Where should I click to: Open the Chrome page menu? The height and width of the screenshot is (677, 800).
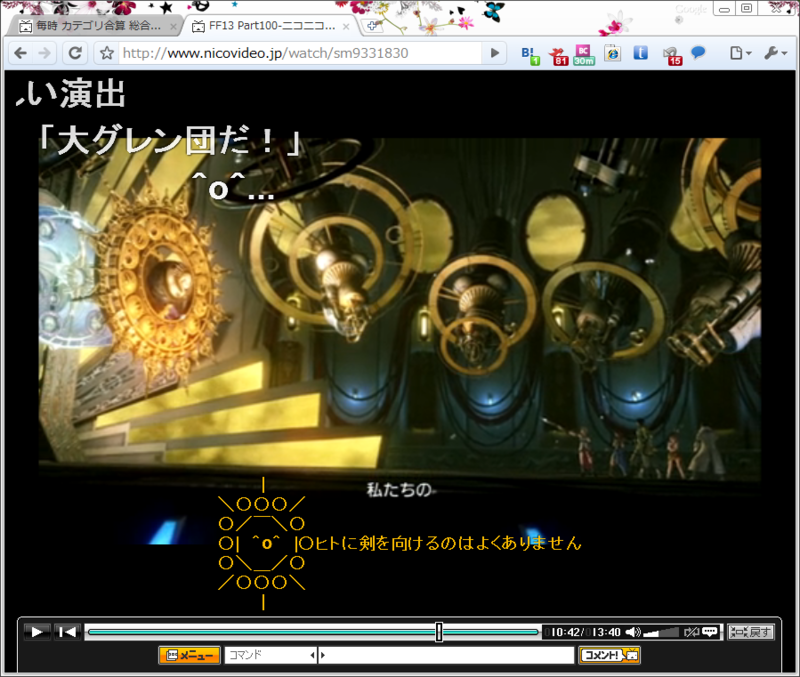(x=740, y=53)
